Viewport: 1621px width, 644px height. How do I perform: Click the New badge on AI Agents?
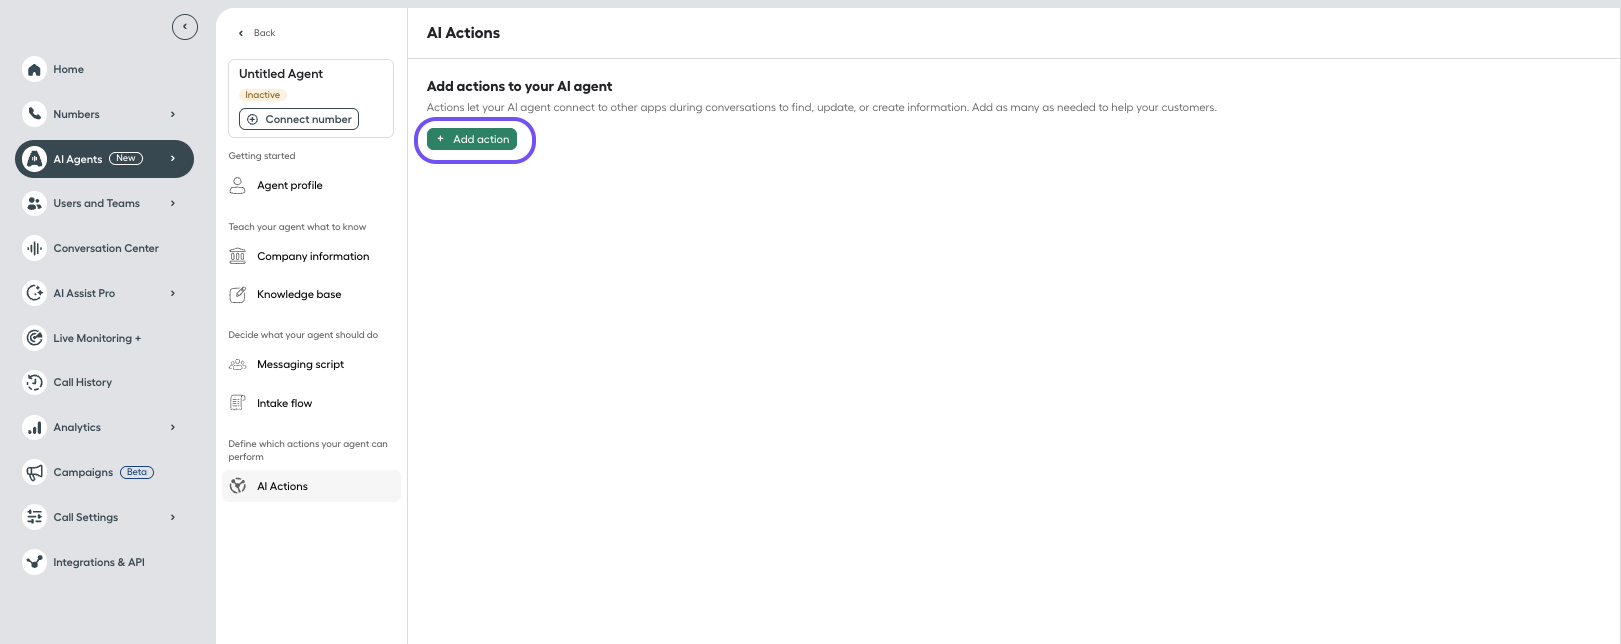point(126,158)
